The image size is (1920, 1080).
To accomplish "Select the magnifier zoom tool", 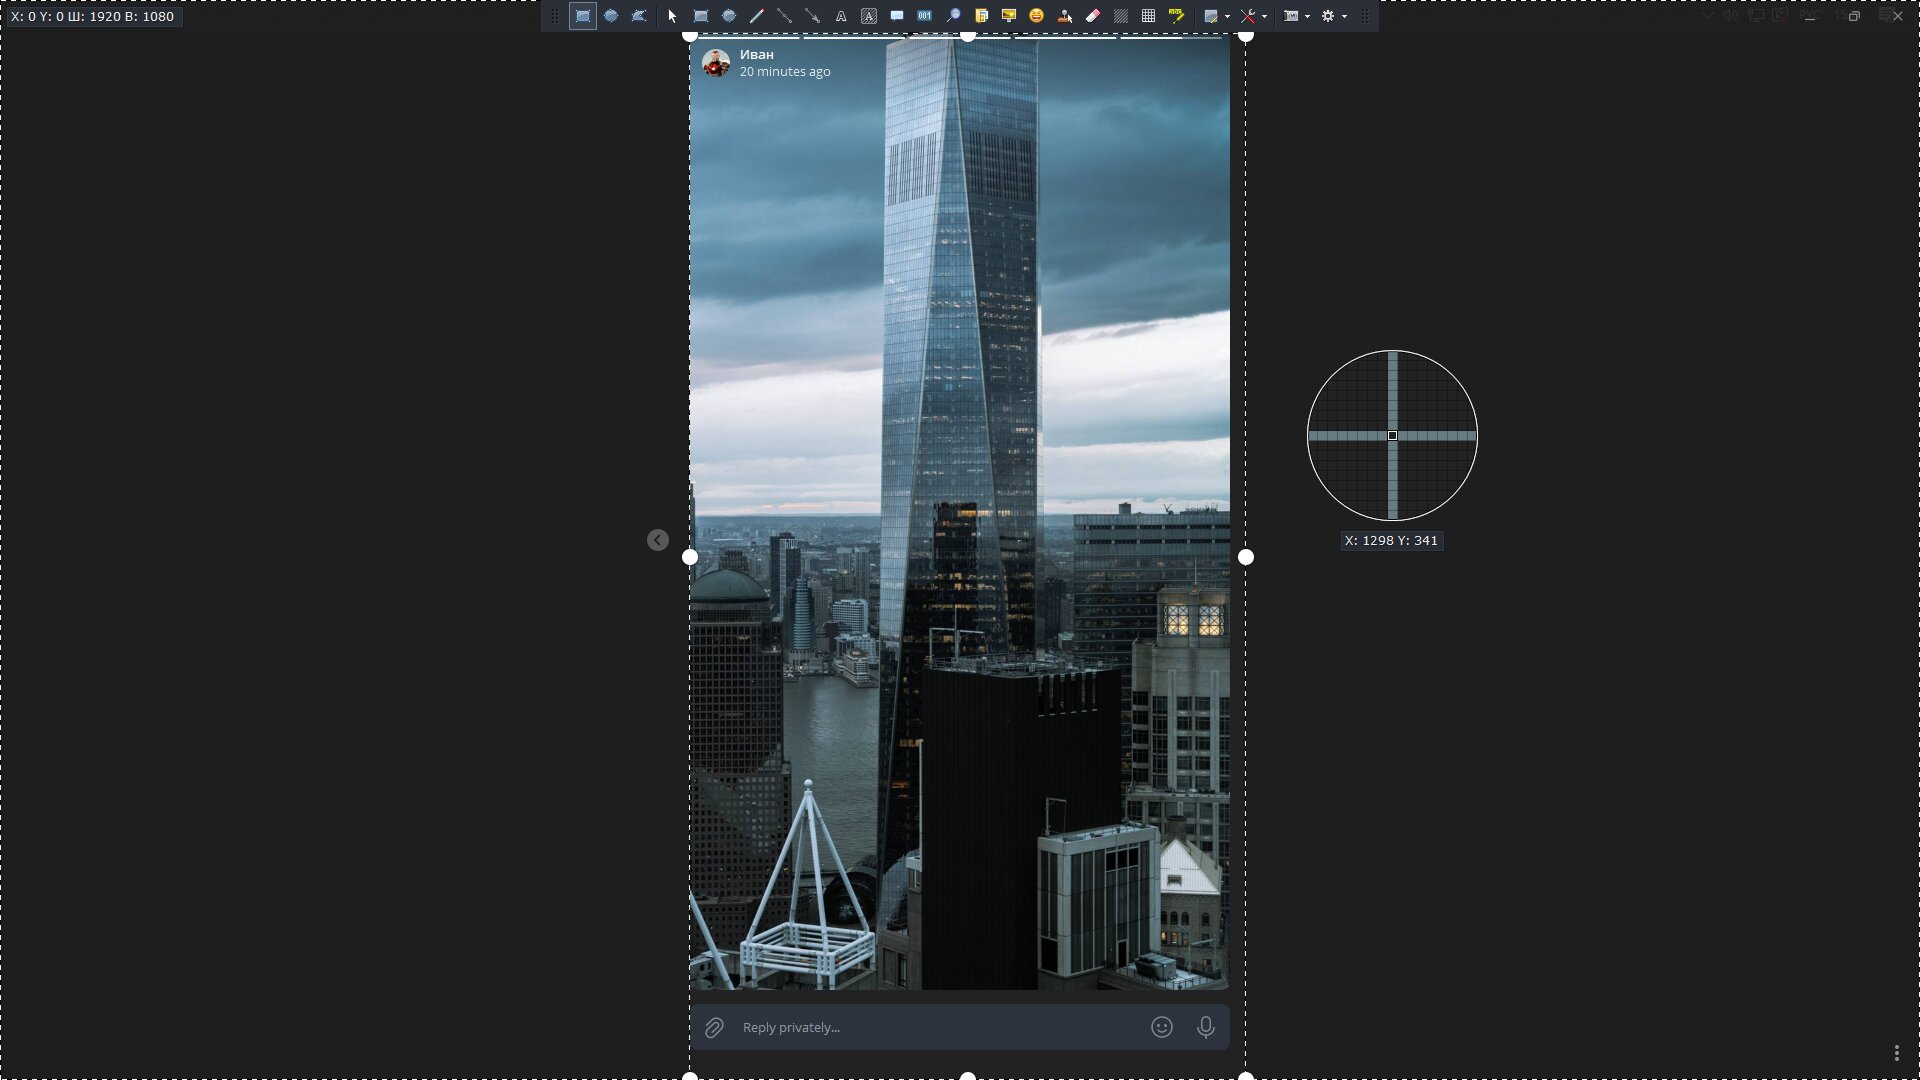I will [x=953, y=16].
